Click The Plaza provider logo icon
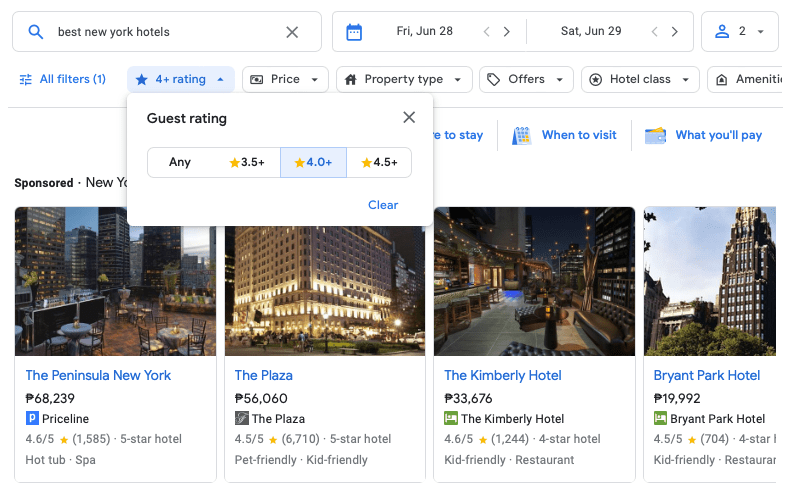 [x=242, y=418]
